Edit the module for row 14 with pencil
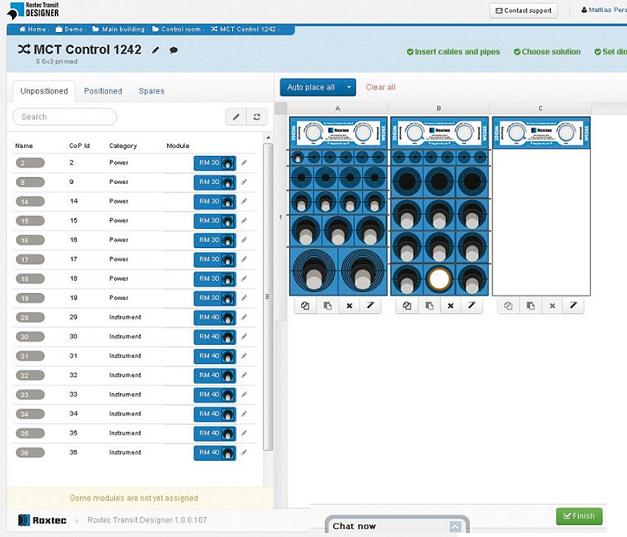Viewport: 627px width, 537px height. click(244, 201)
